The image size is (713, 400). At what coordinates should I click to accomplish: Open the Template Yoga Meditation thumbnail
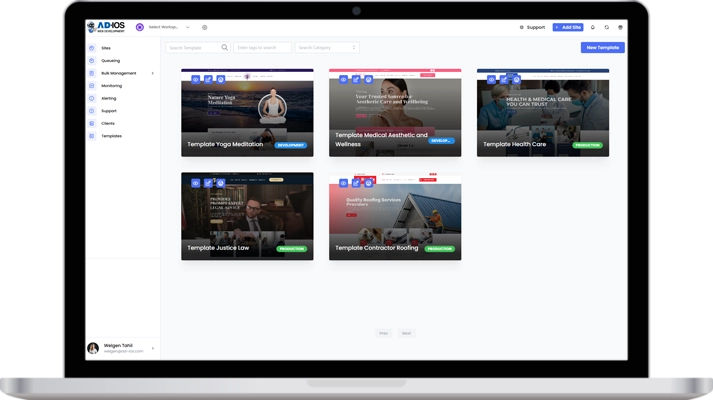coord(247,113)
